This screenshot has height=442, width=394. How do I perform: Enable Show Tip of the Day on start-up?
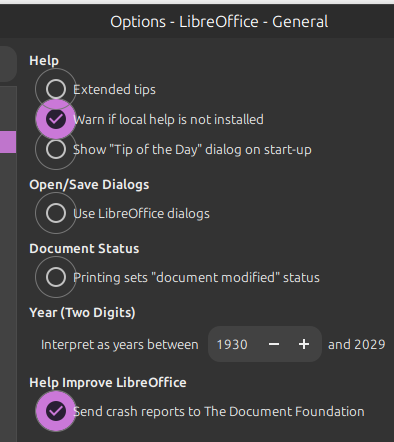56,149
